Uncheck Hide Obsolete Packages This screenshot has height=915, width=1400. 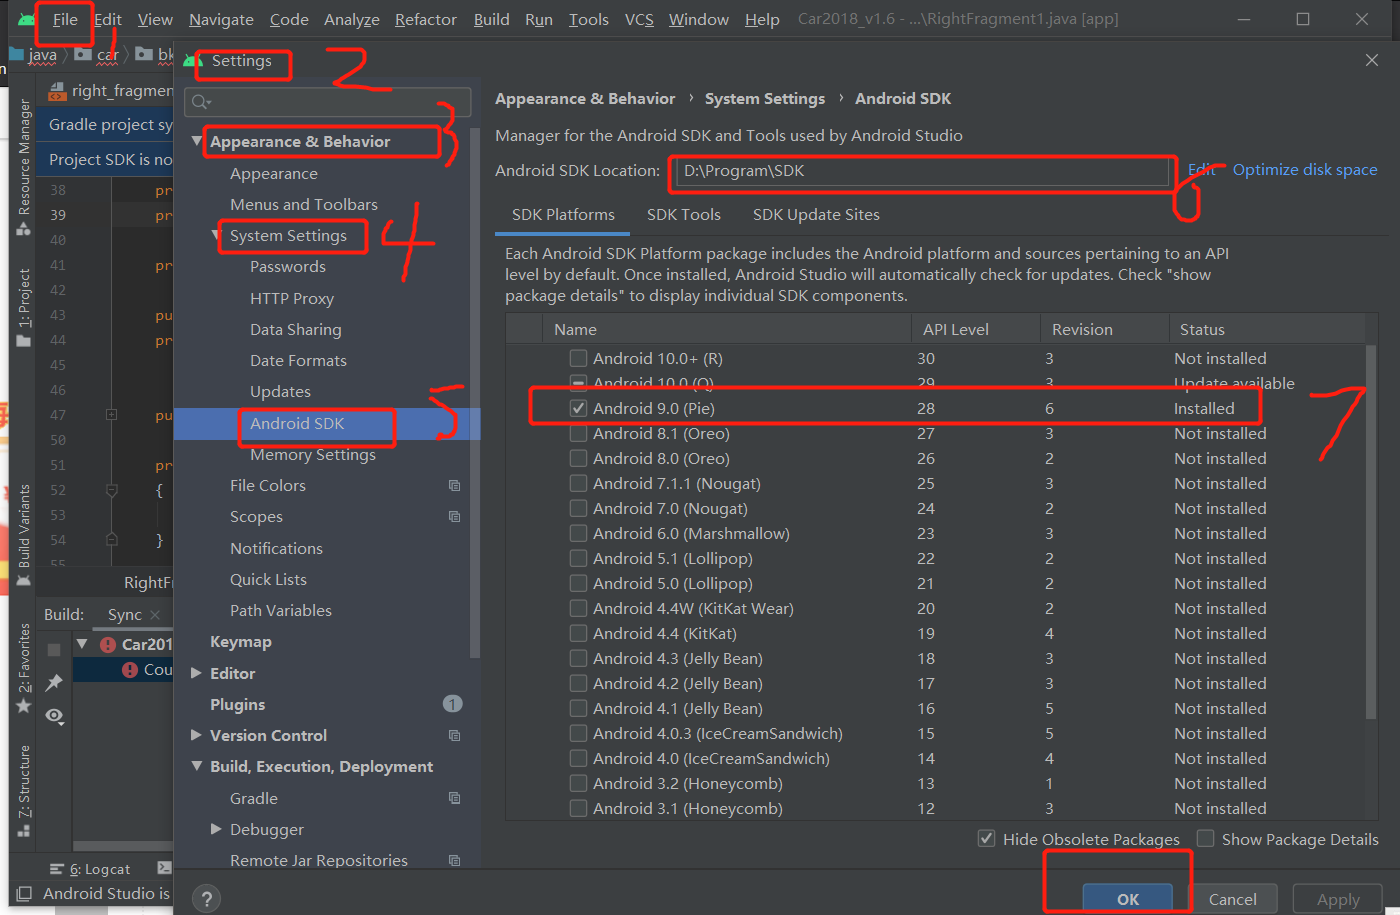pyautogui.click(x=986, y=839)
